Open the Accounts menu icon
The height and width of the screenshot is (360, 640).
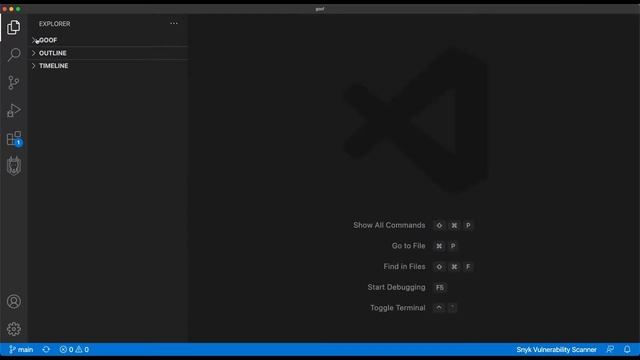click(x=13, y=301)
